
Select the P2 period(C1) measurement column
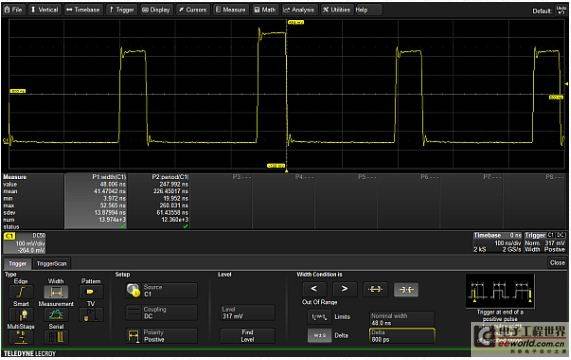click(158, 201)
